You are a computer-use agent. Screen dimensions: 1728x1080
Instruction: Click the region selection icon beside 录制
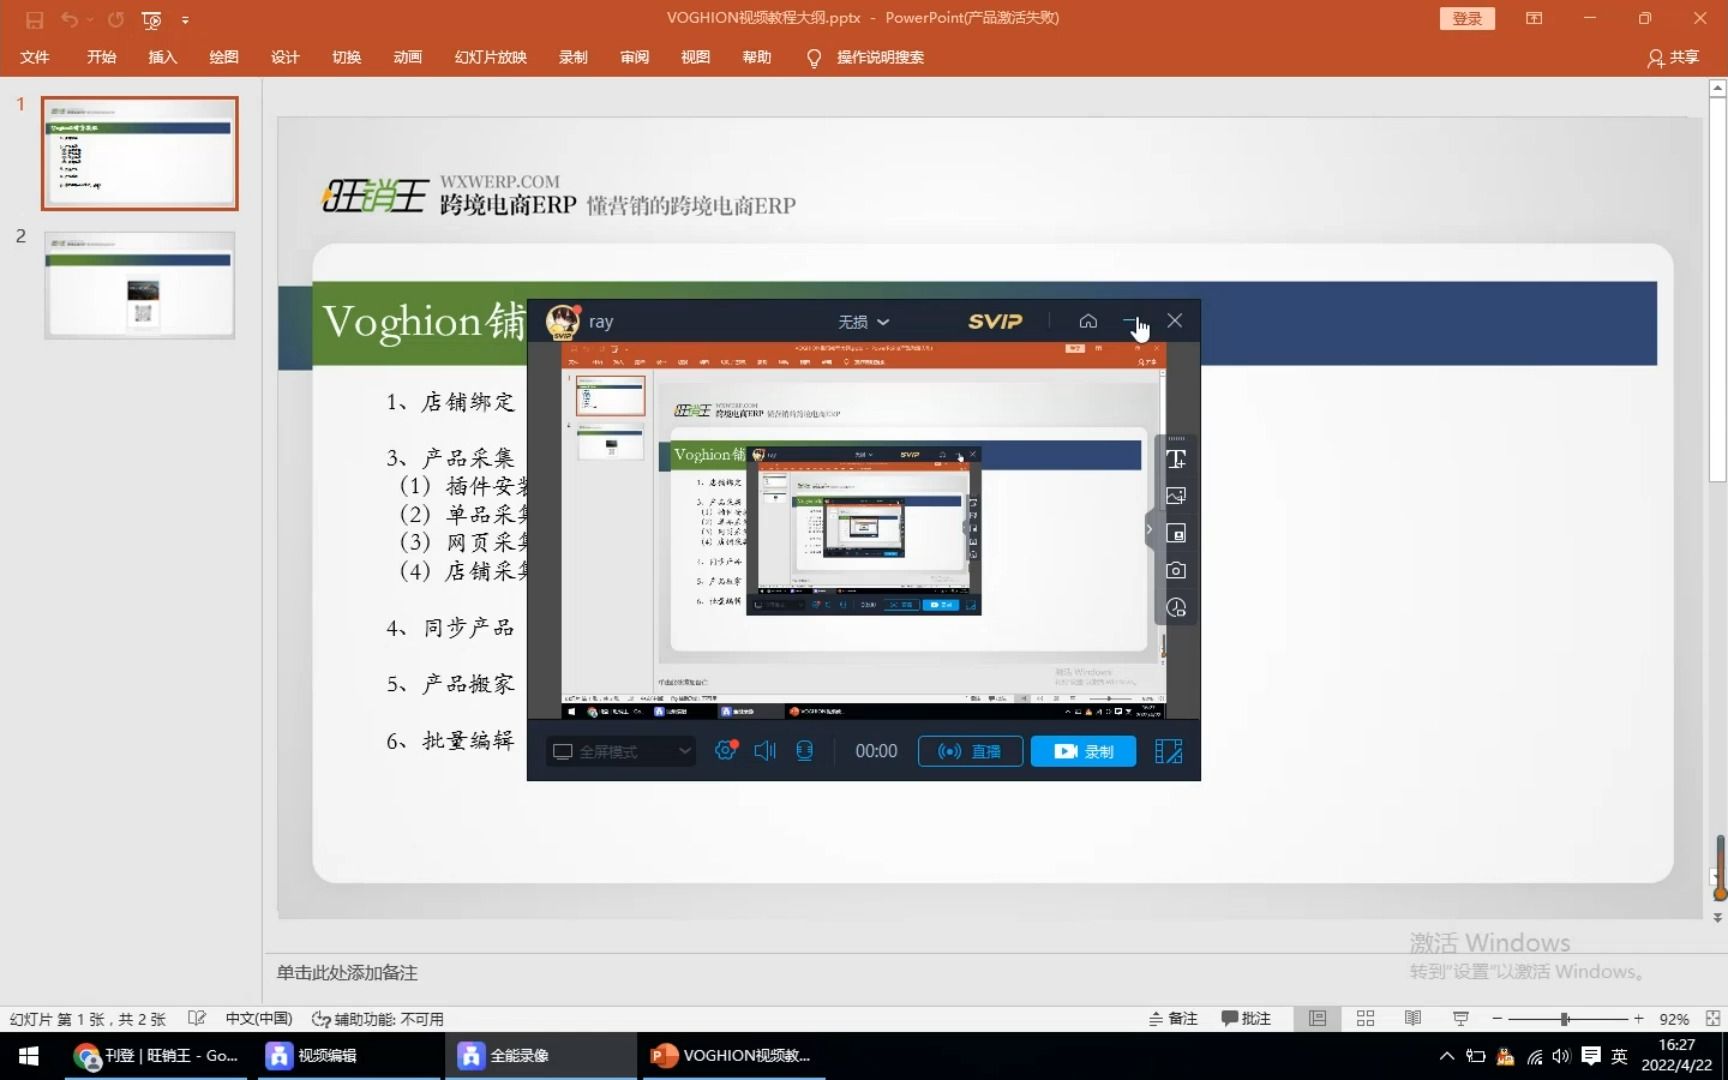click(x=1168, y=751)
